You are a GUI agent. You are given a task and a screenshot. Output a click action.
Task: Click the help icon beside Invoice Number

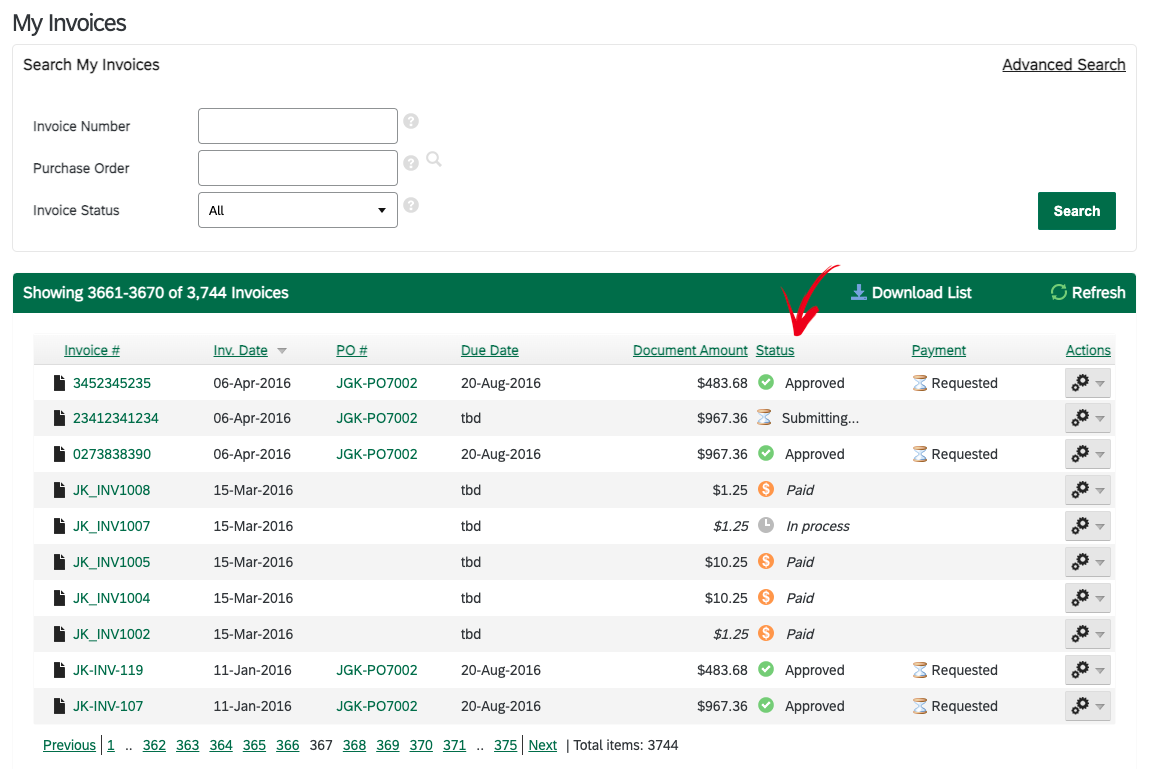[x=411, y=120]
